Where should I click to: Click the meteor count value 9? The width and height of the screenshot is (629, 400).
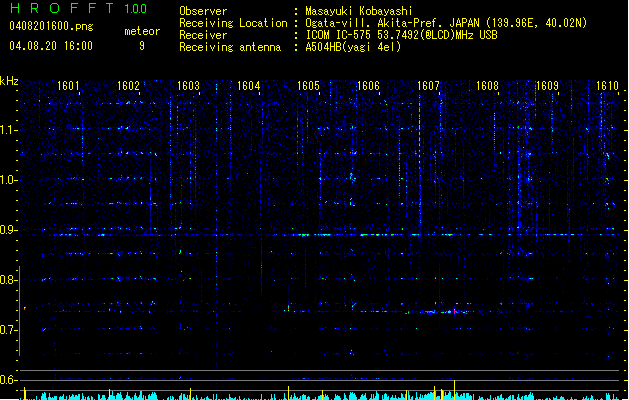click(x=142, y=46)
